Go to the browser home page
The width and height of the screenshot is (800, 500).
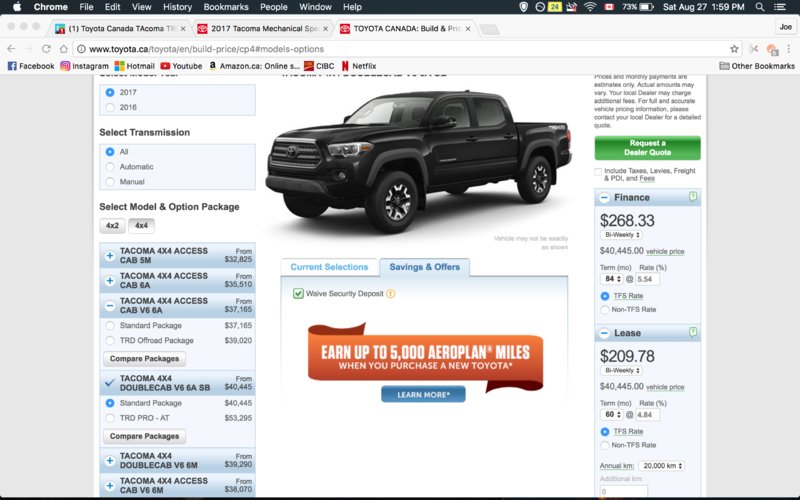point(63,49)
